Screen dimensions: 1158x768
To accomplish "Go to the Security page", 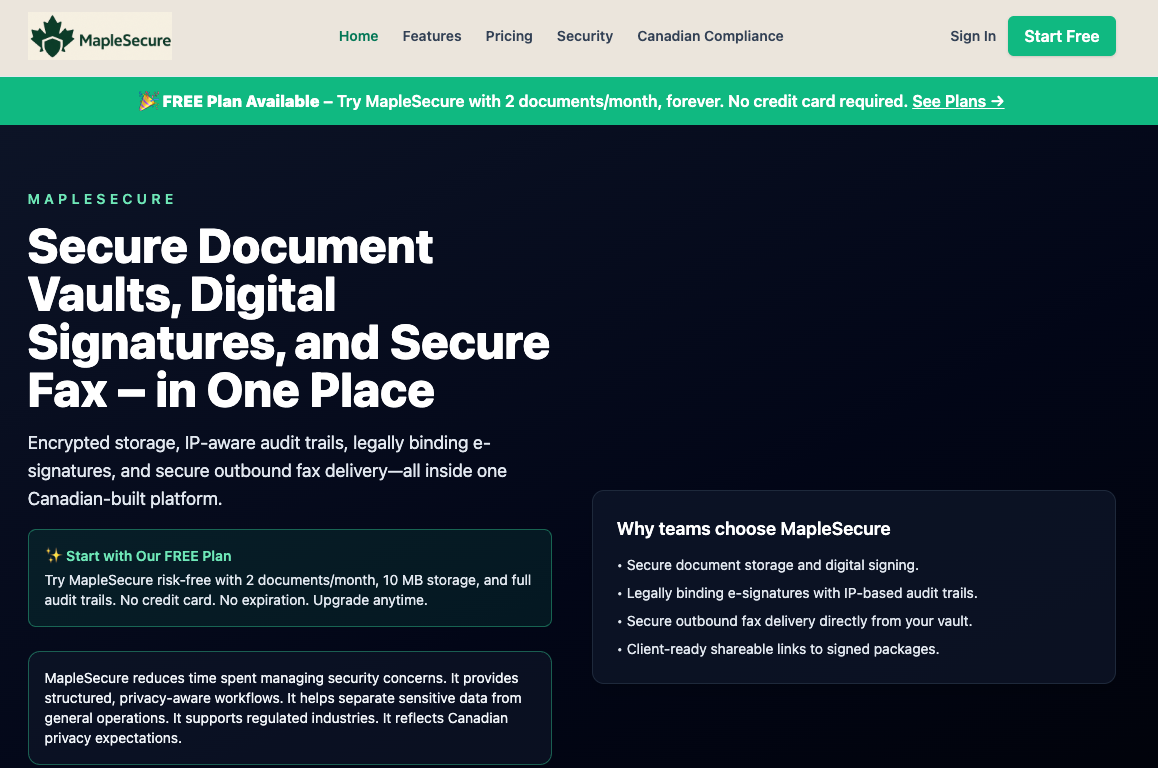I will [x=584, y=36].
